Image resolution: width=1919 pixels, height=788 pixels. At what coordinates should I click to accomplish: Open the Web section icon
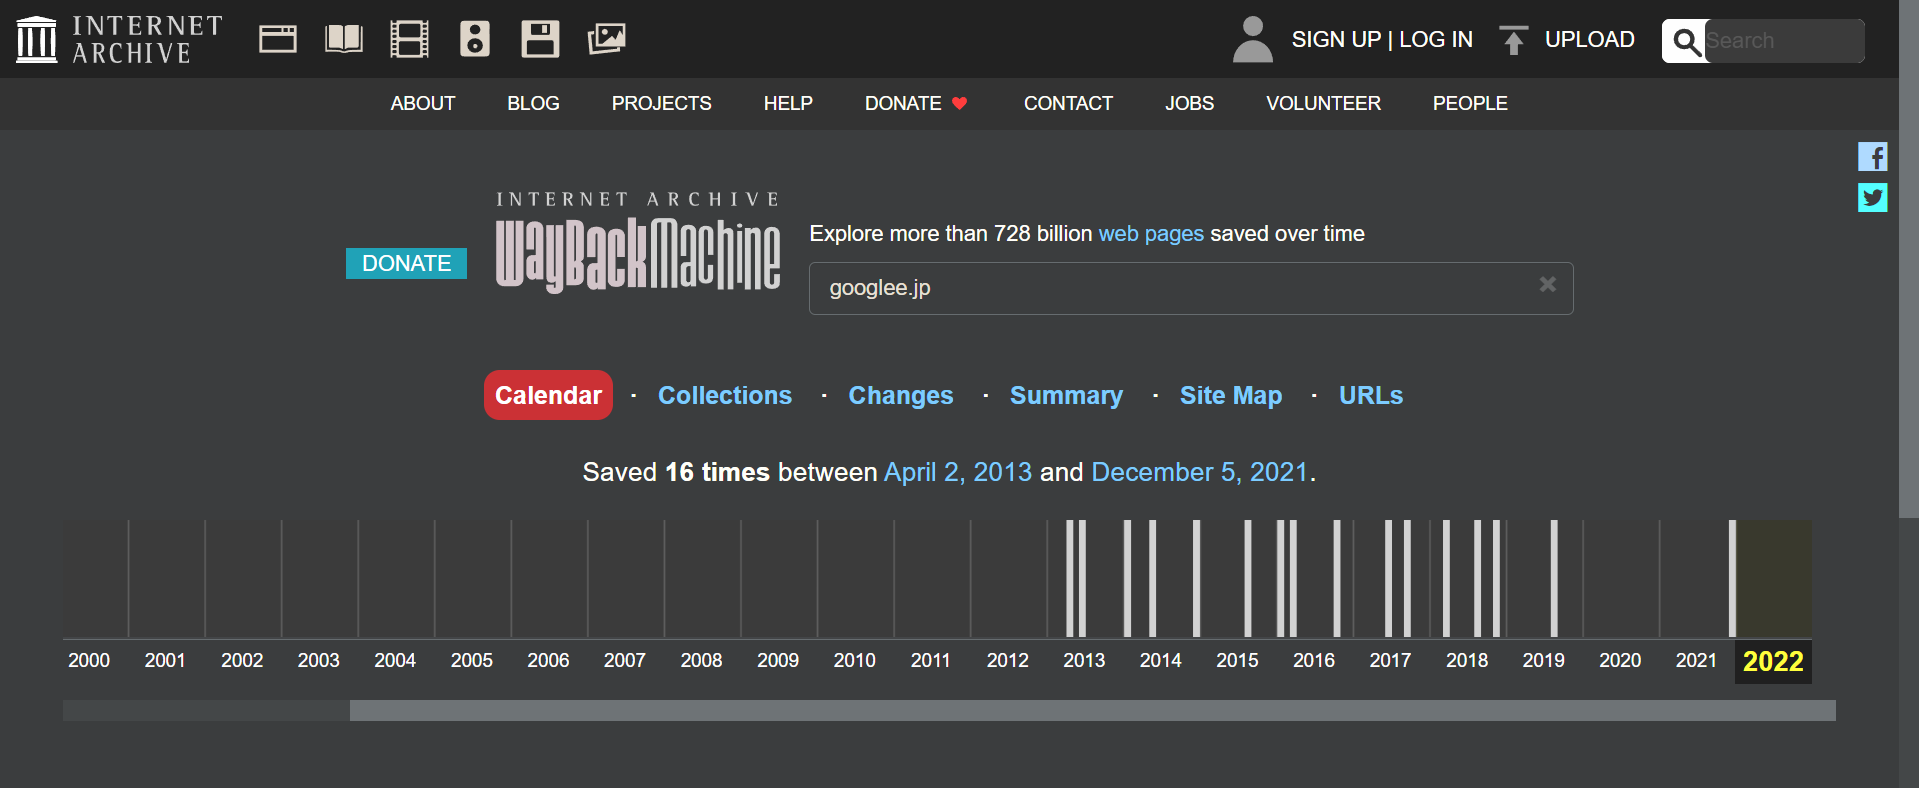(x=277, y=39)
